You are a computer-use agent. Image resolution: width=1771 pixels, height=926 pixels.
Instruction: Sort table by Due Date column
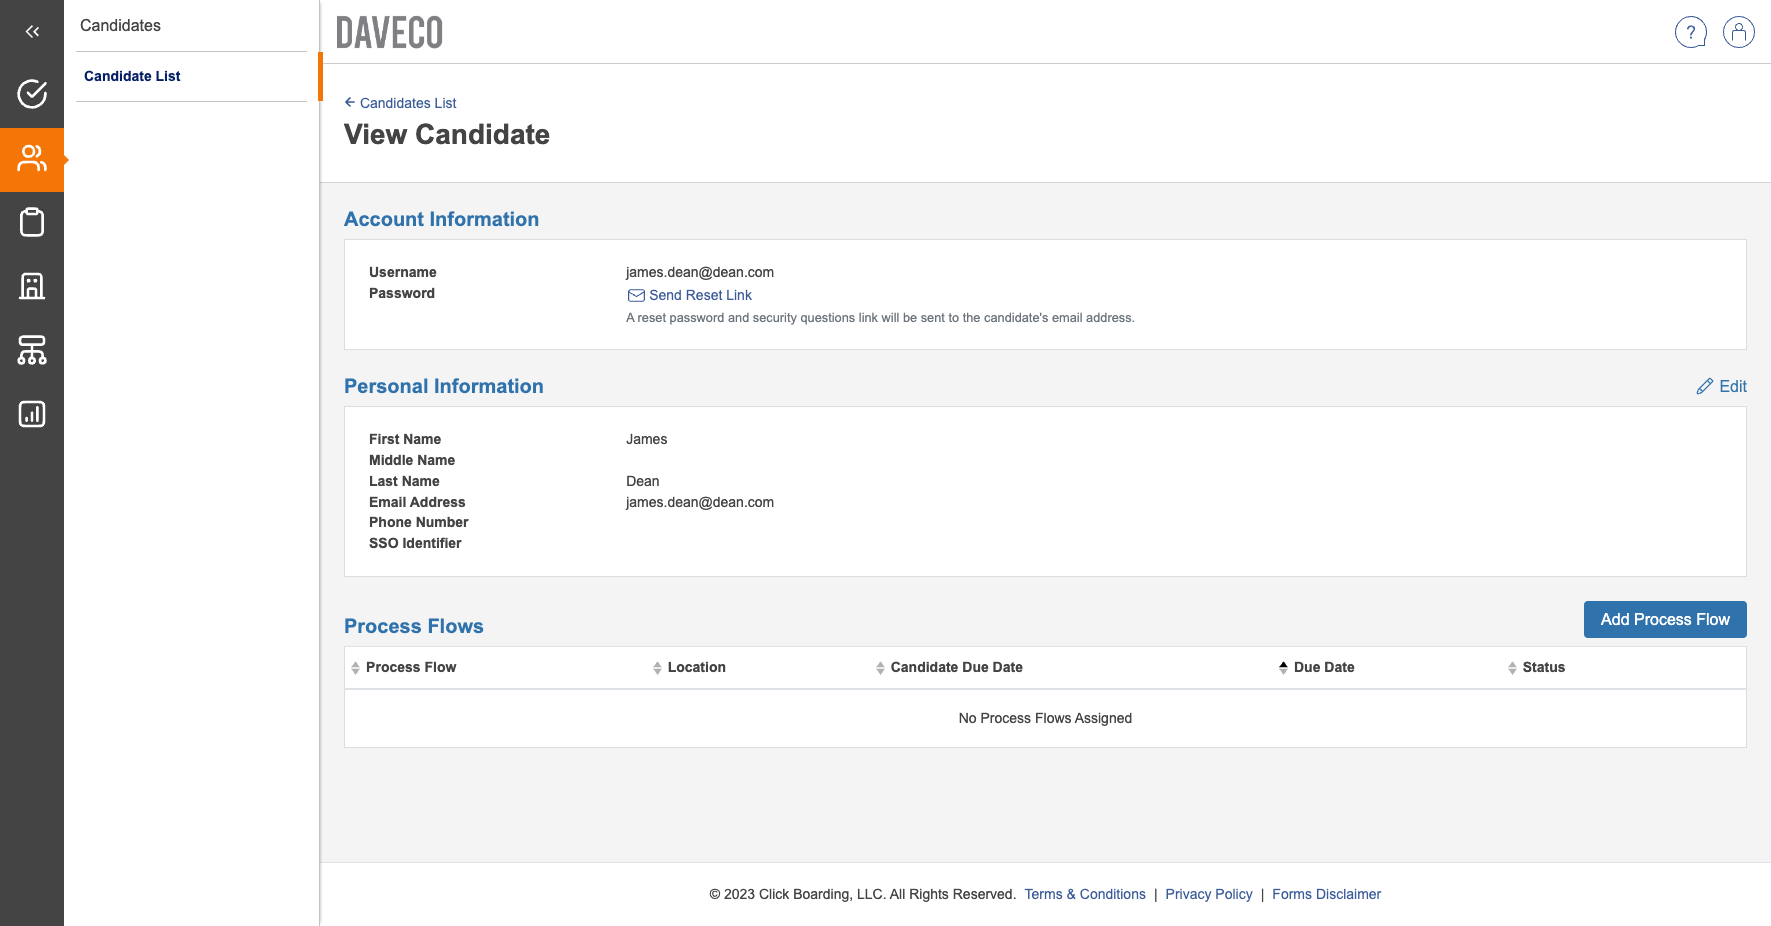[x=1323, y=667]
